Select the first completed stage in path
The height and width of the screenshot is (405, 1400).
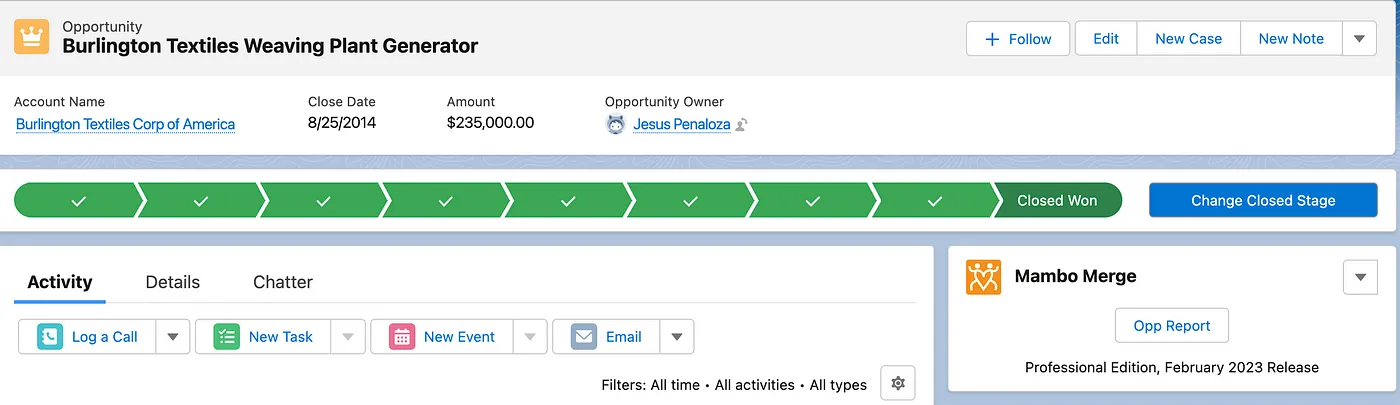coord(78,200)
